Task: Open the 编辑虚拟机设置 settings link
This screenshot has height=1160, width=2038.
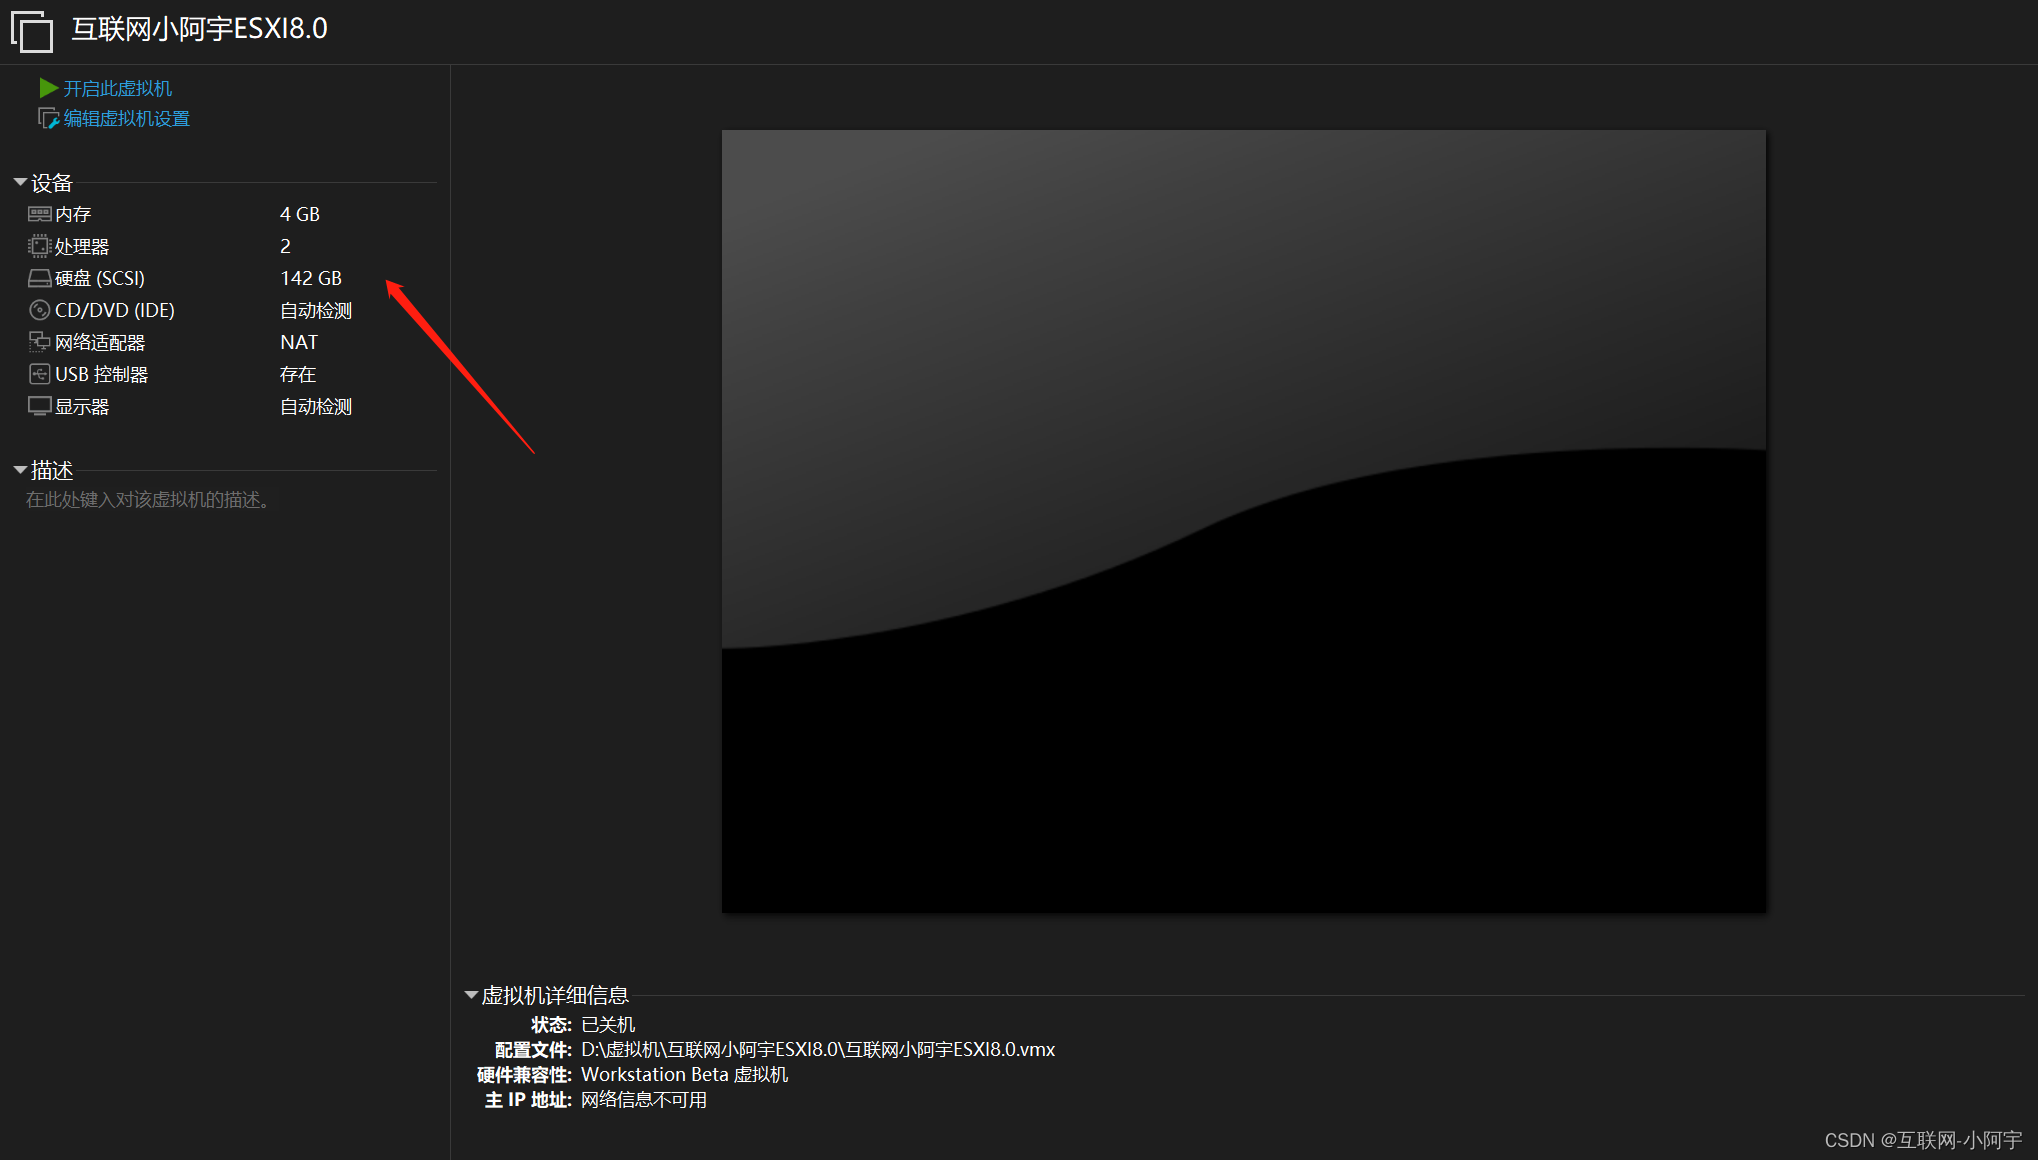Action: (126, 119)
